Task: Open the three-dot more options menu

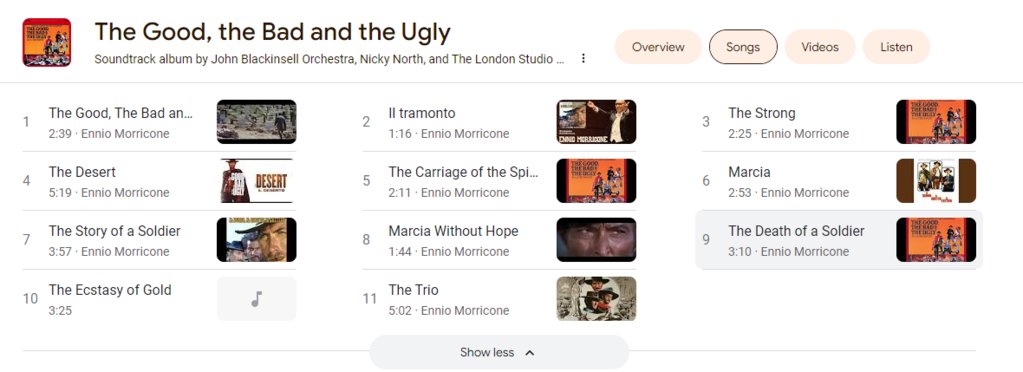Action: pos(583,59)
